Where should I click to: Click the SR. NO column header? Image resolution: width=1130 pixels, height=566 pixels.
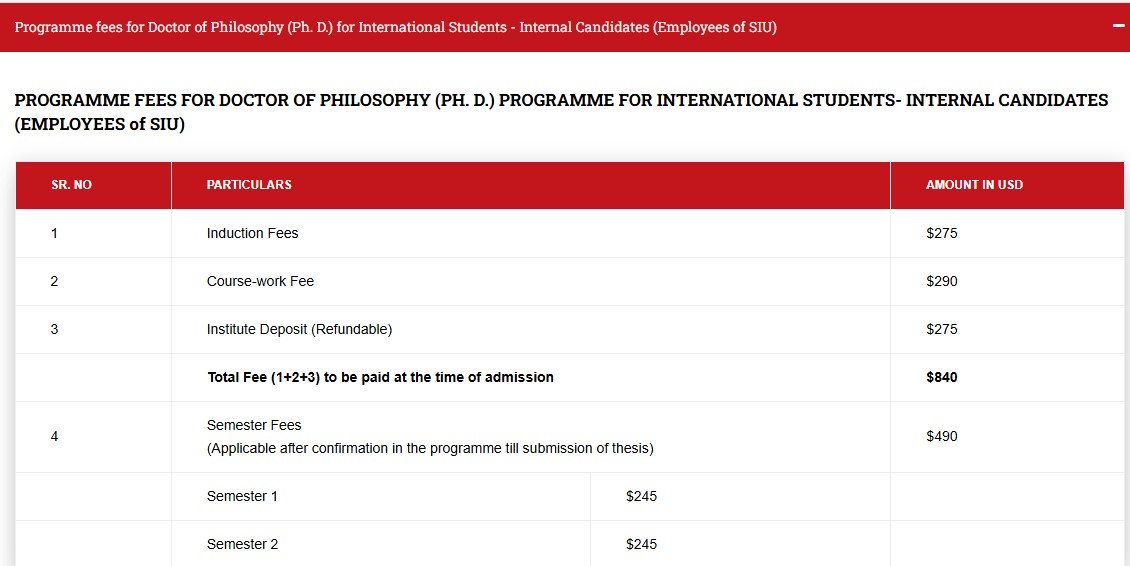(x=71, y=185)
